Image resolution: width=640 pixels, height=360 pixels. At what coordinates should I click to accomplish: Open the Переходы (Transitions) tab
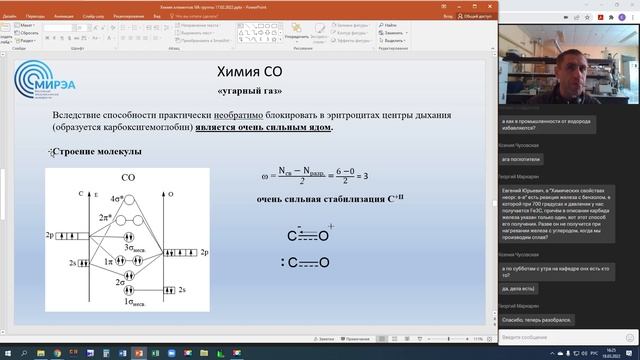(x=35, y=16)
